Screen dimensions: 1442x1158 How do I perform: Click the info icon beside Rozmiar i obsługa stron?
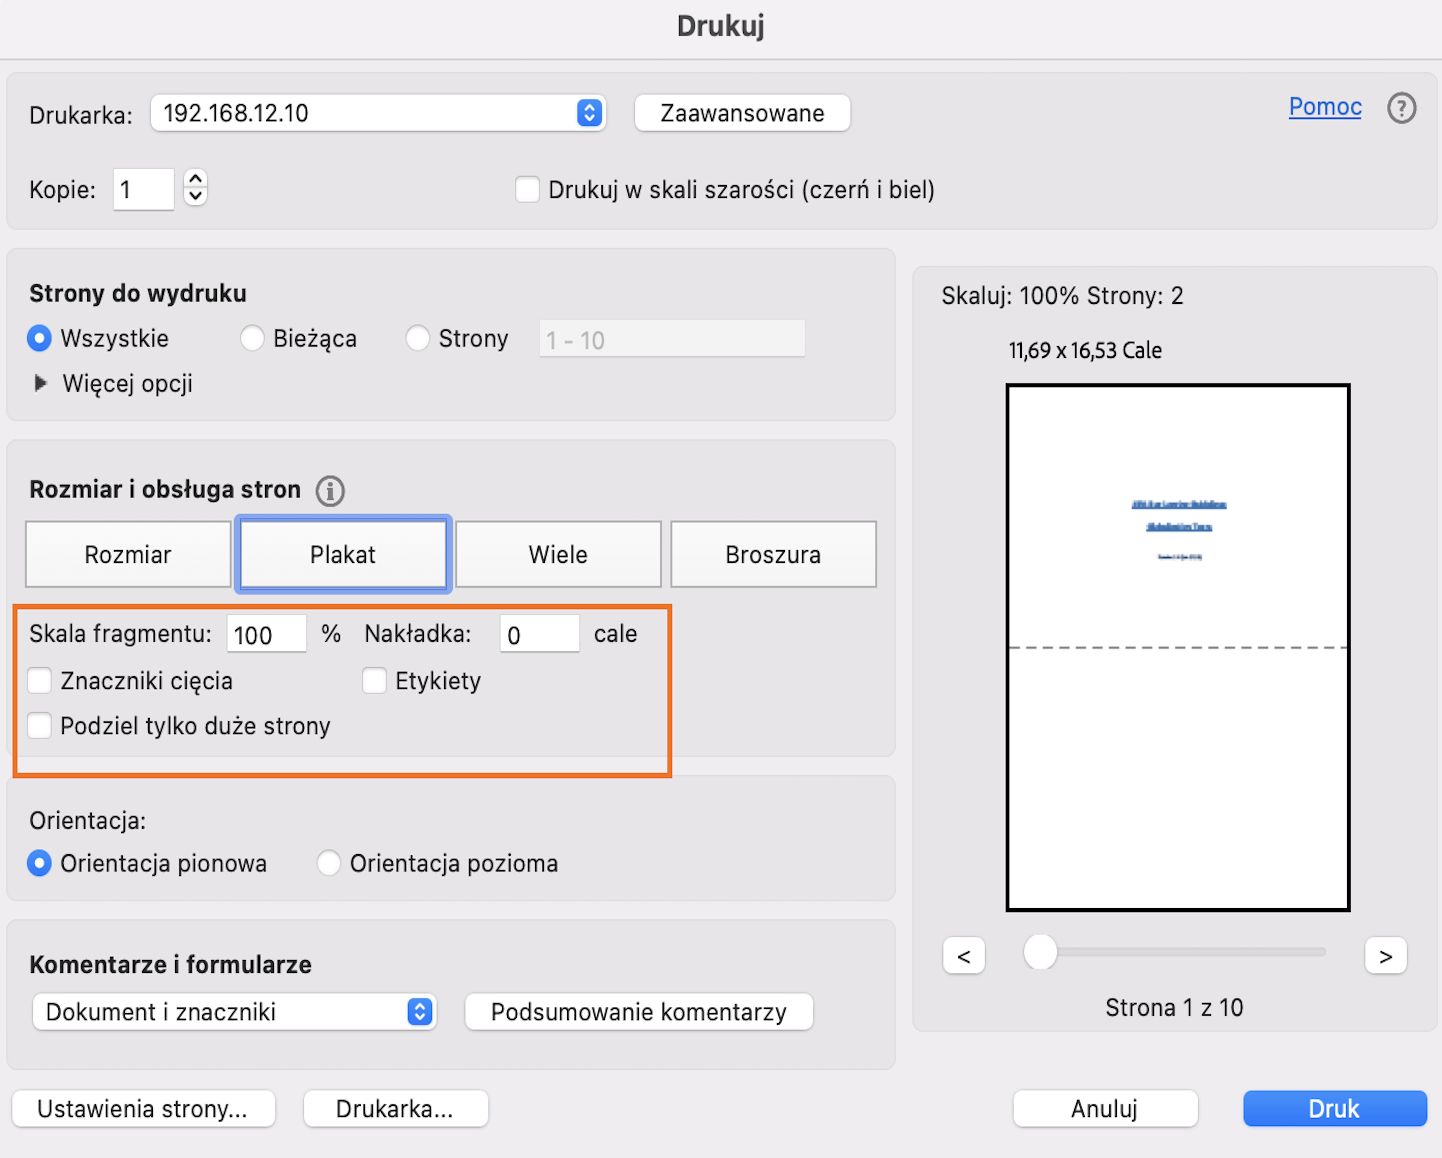click(330, 491)
